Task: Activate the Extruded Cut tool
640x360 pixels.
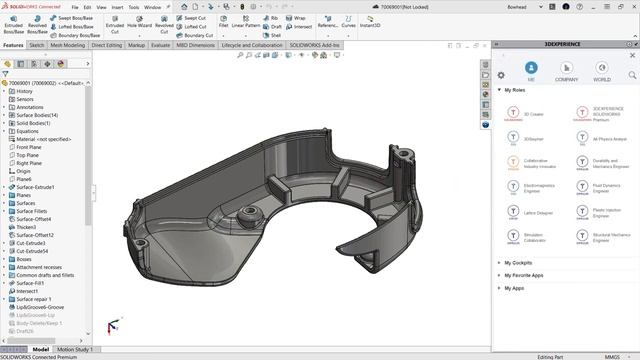Action: (115, 25)
